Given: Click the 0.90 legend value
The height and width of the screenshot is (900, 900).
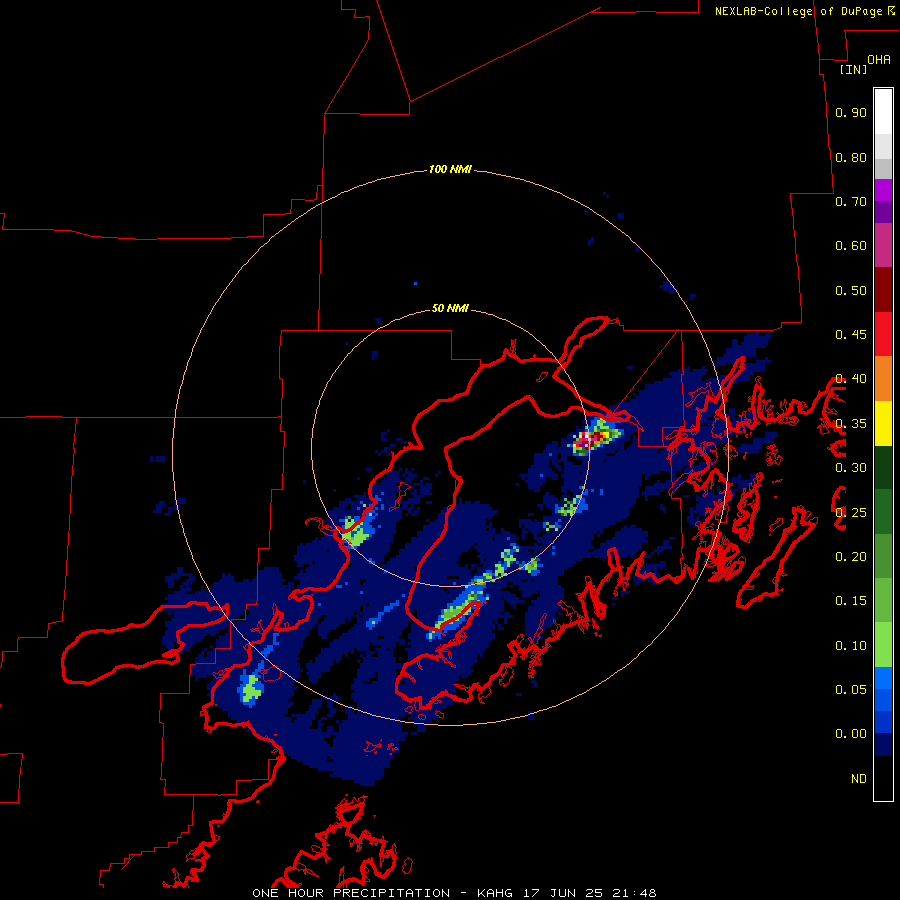Looking at the screenshot, I should pos(851,112).
